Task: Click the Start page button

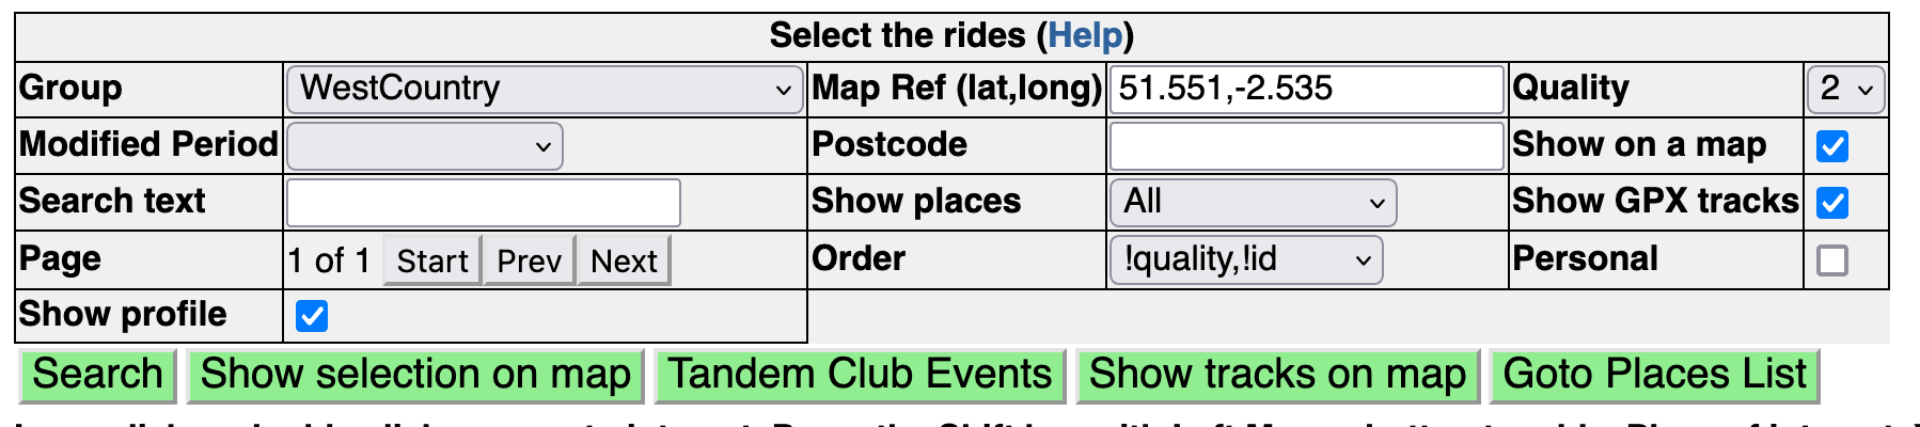Action: (432, 261)
